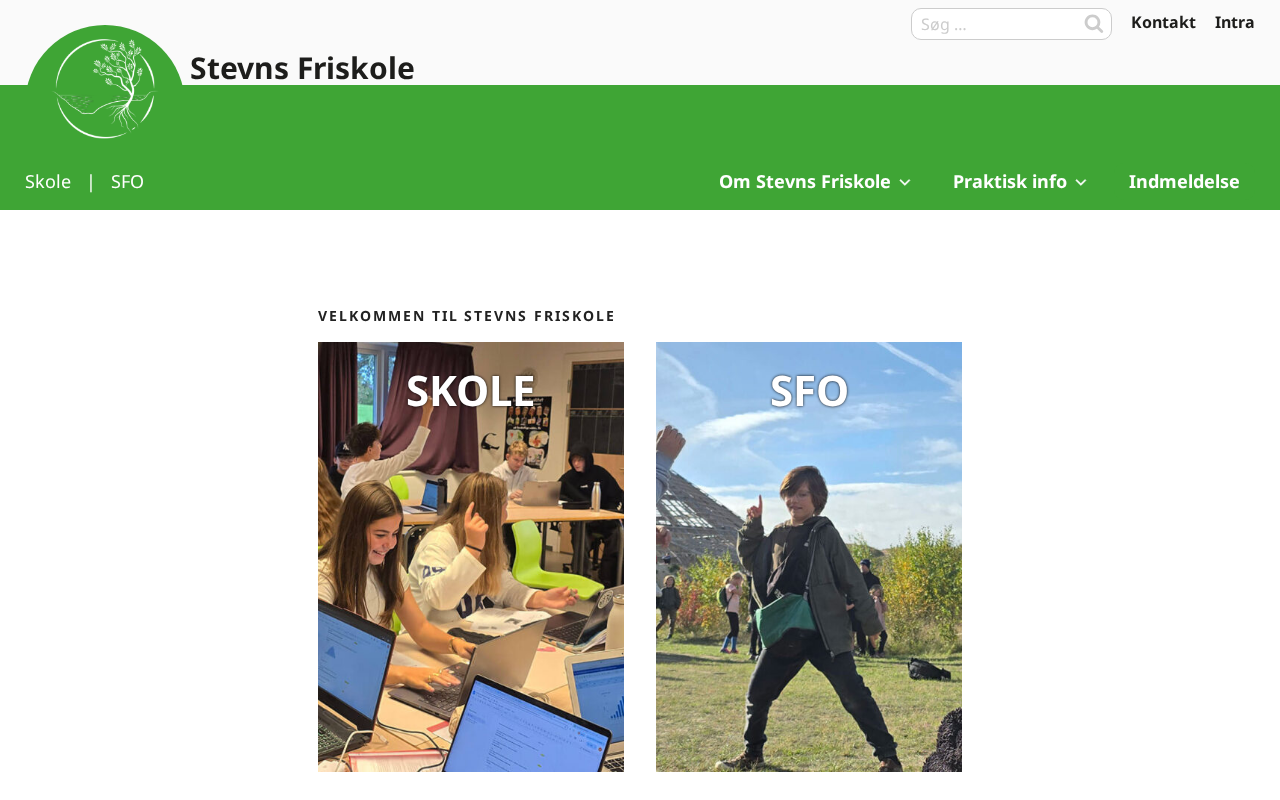Click the SKOLE heading on the photo
The width and height of the screenshot is (1280, 800).
(x=471, y=391)
